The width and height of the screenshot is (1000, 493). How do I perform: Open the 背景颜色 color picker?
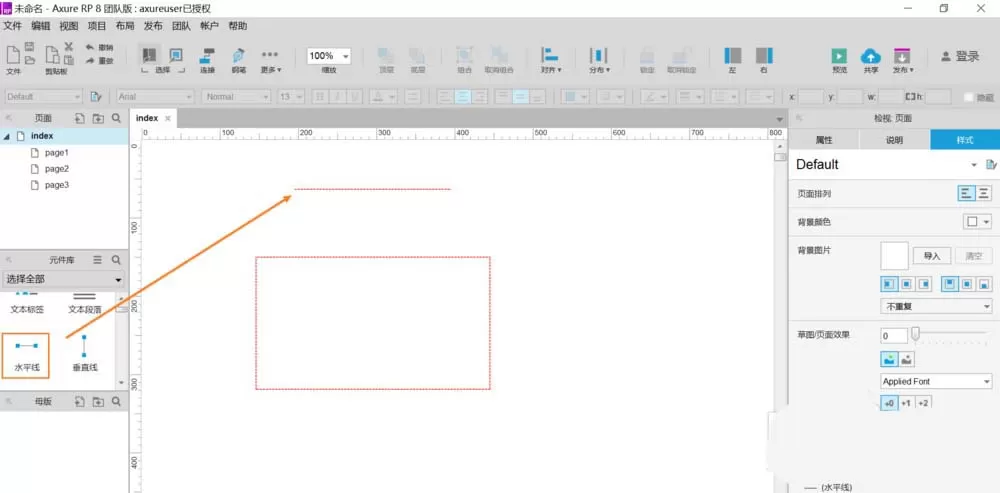point(978,222)
